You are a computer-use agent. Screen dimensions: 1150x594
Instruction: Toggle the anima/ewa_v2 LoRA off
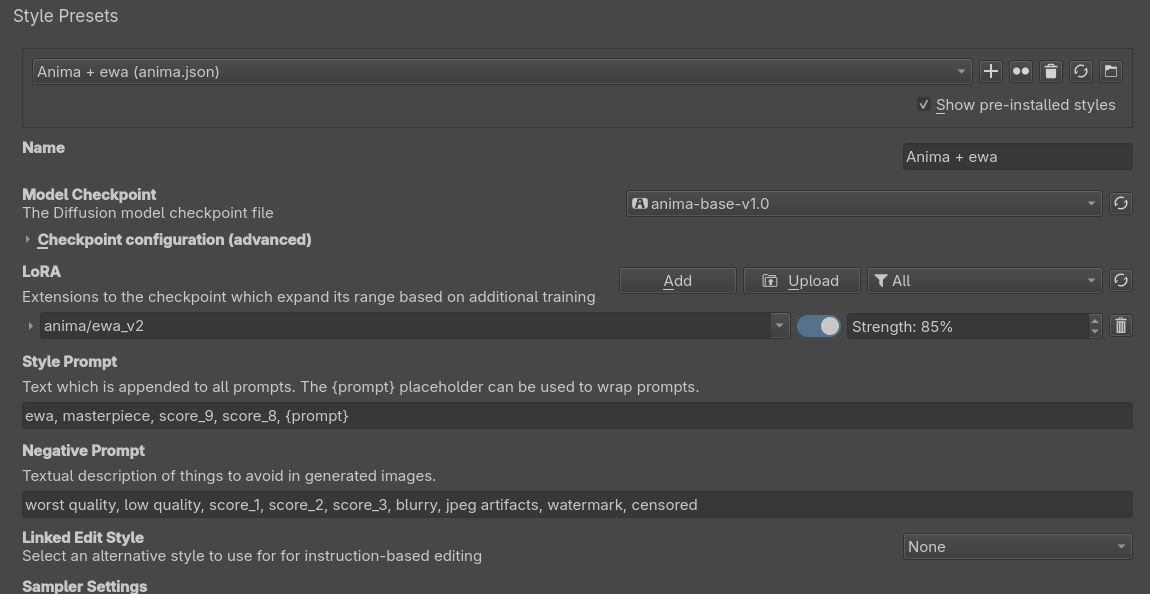818,326
